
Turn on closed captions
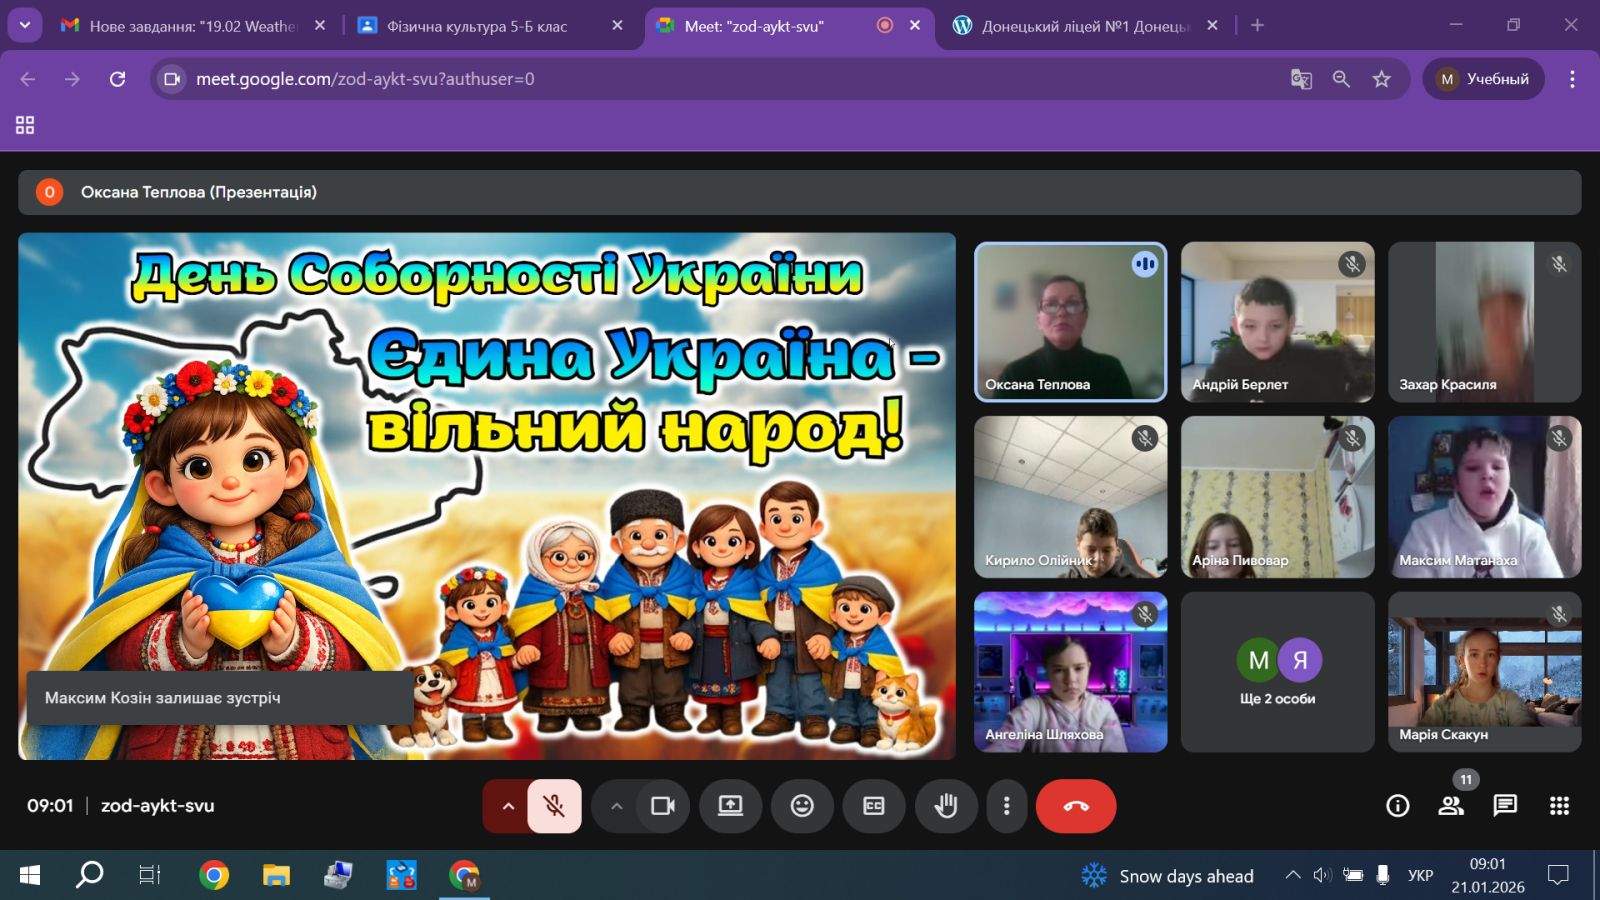coord(873,806)
